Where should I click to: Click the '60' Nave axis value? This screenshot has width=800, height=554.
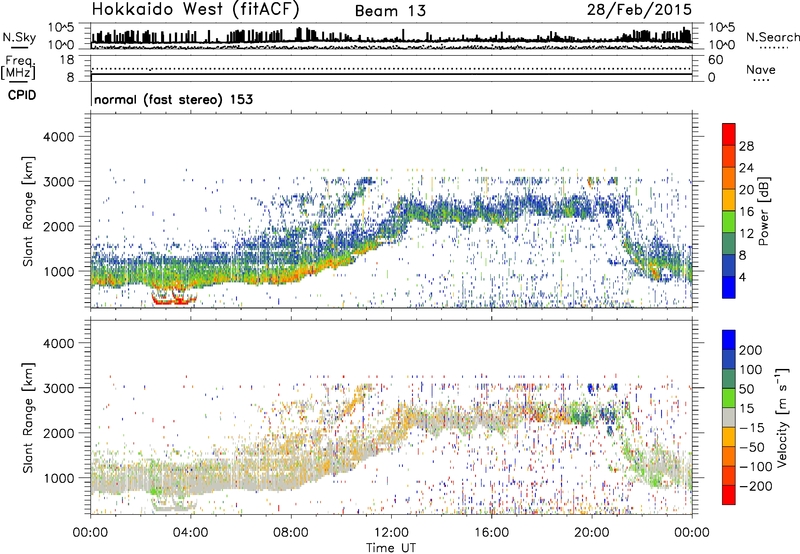coord(715,60)
